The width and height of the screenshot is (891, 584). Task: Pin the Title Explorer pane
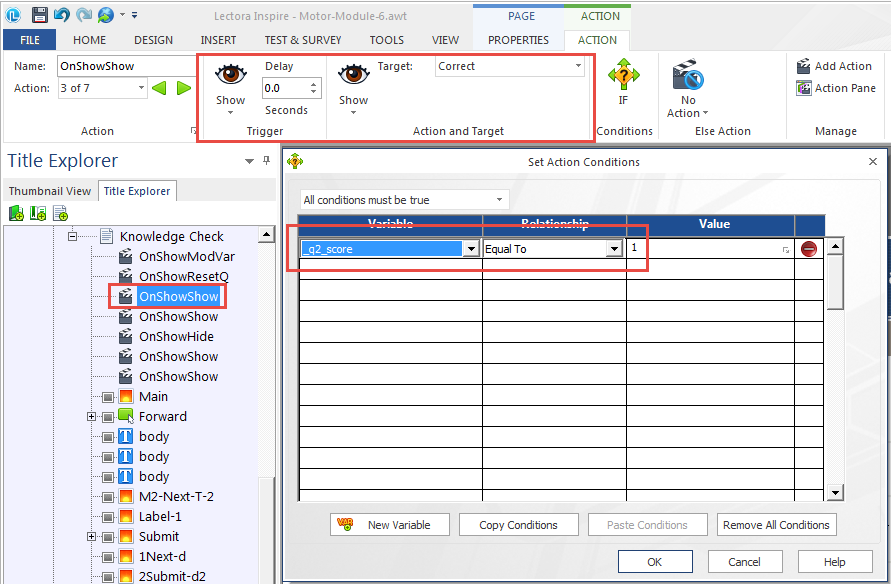(x=267, y=161)
